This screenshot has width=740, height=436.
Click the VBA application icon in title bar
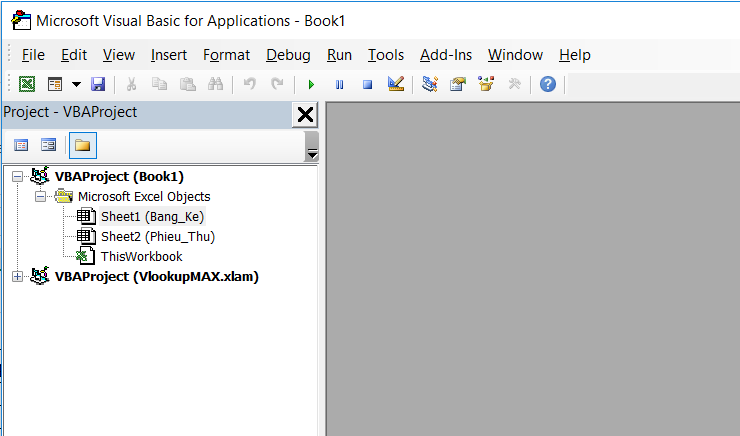21,20
